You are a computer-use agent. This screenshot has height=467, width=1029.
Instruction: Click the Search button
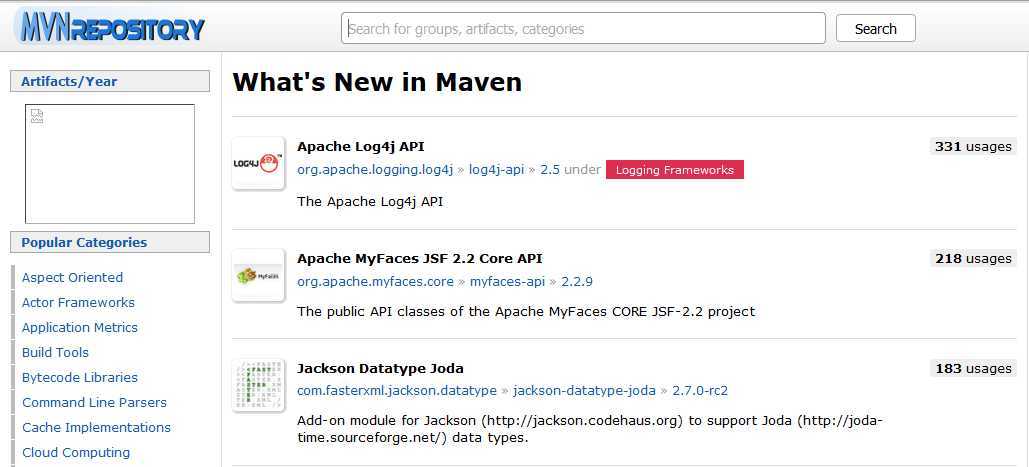(x=875, y=28)
